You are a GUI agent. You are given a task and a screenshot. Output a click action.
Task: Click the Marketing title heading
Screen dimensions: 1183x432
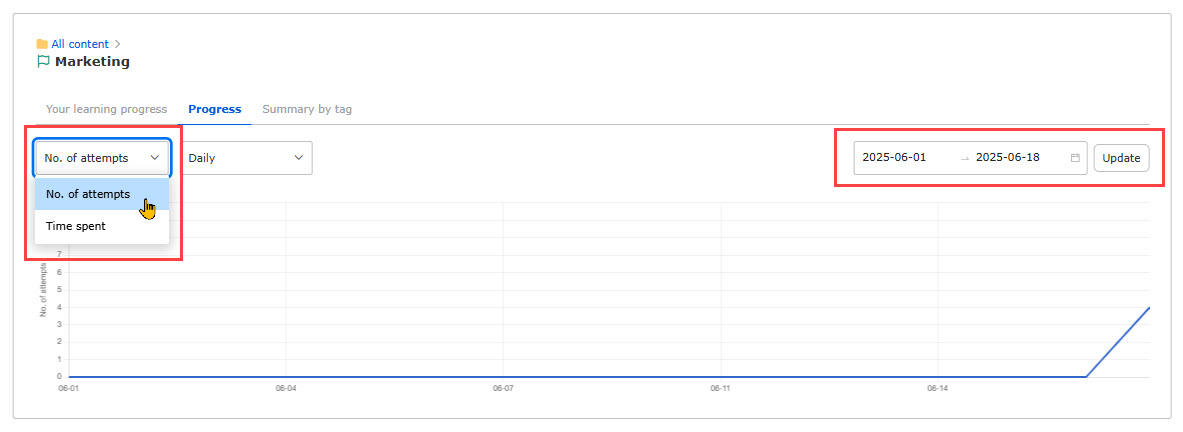click(x=92, y=62)
